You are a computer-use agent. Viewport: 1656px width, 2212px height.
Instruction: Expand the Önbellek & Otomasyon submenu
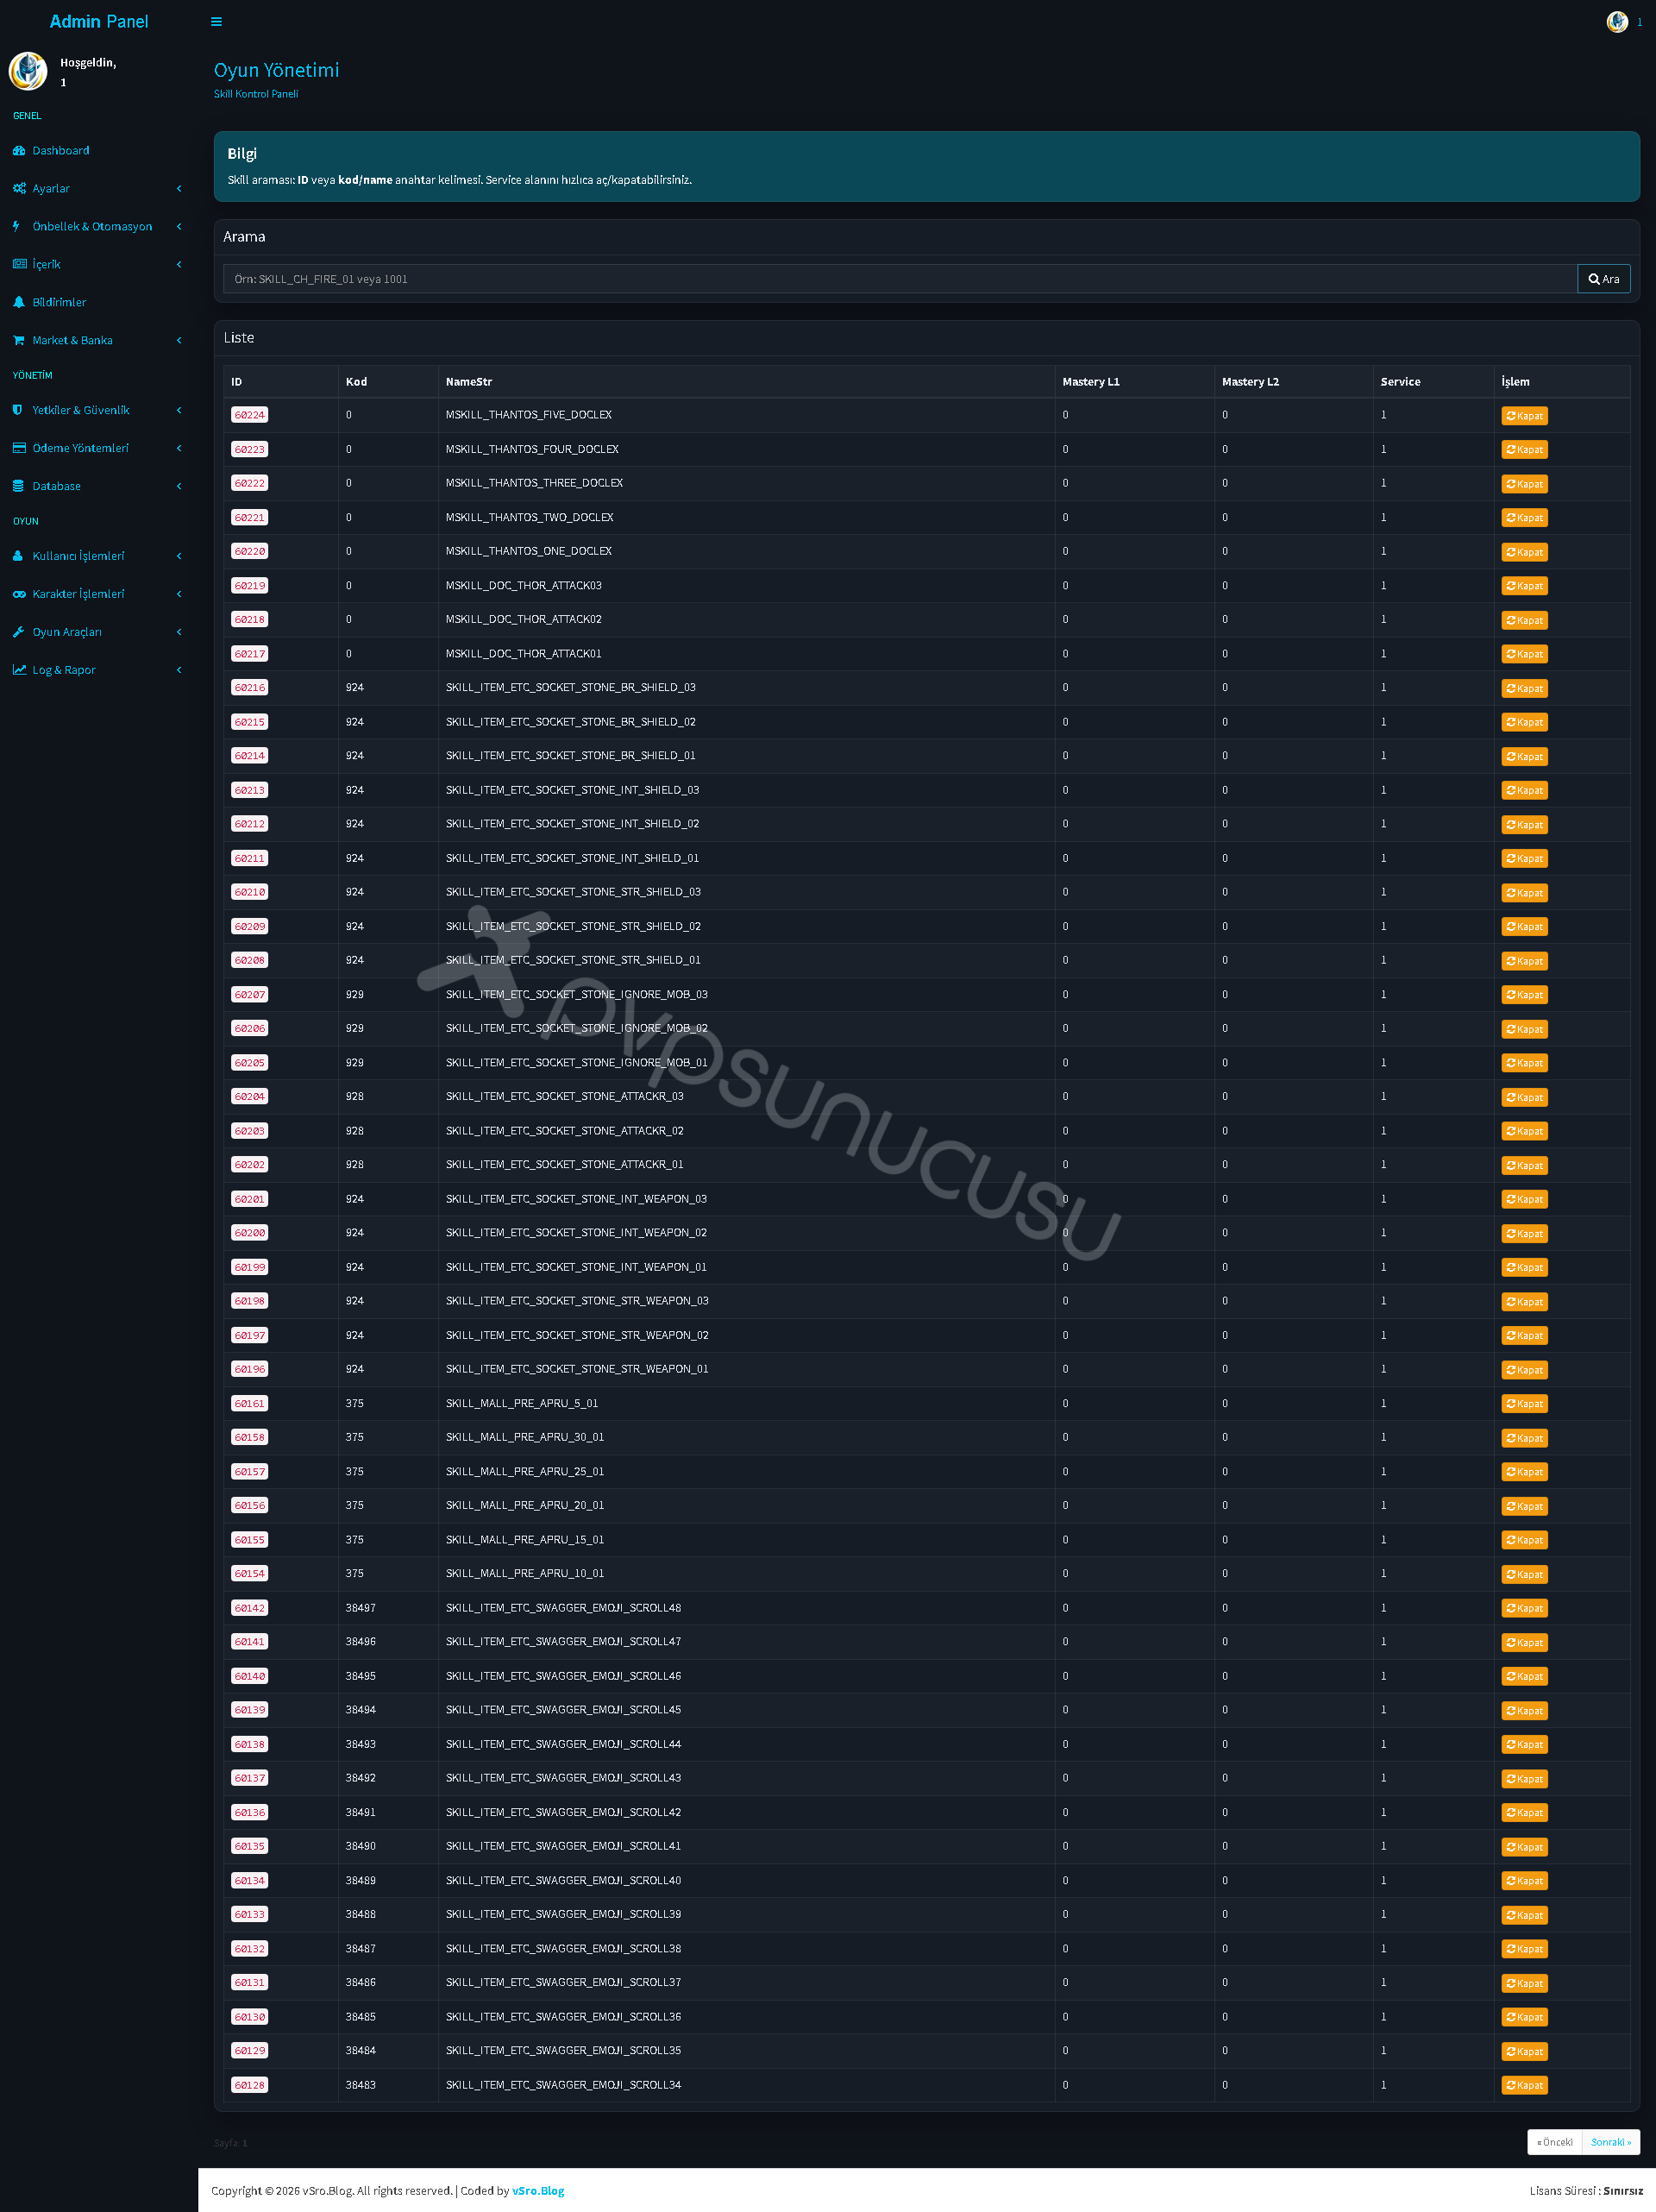click(97, 227)
